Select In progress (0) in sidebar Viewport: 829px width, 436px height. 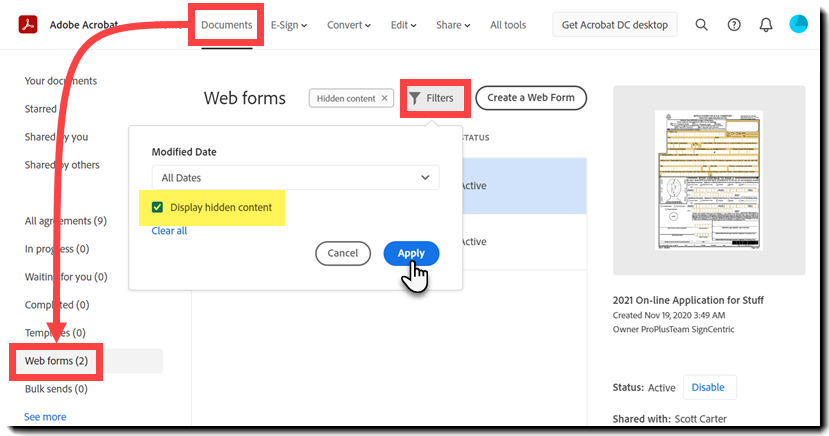(x=57, y=249)
